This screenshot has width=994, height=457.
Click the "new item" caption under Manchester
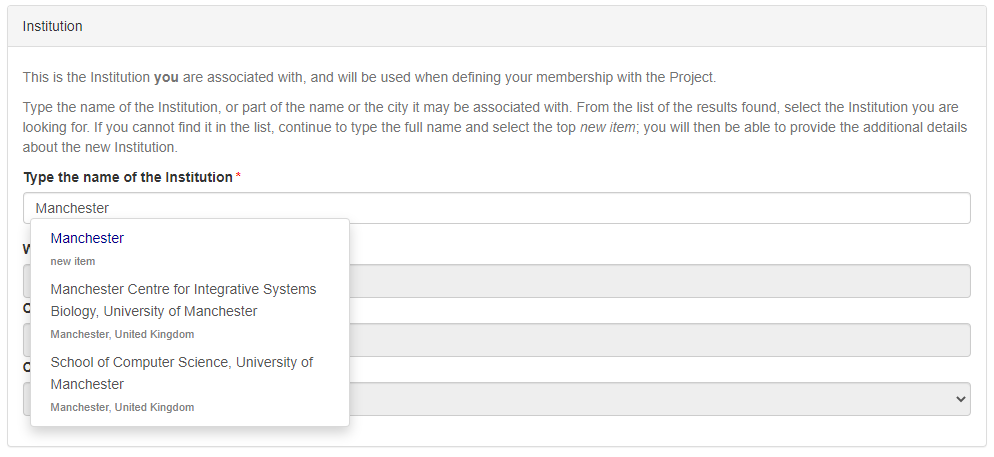(73, 261)
